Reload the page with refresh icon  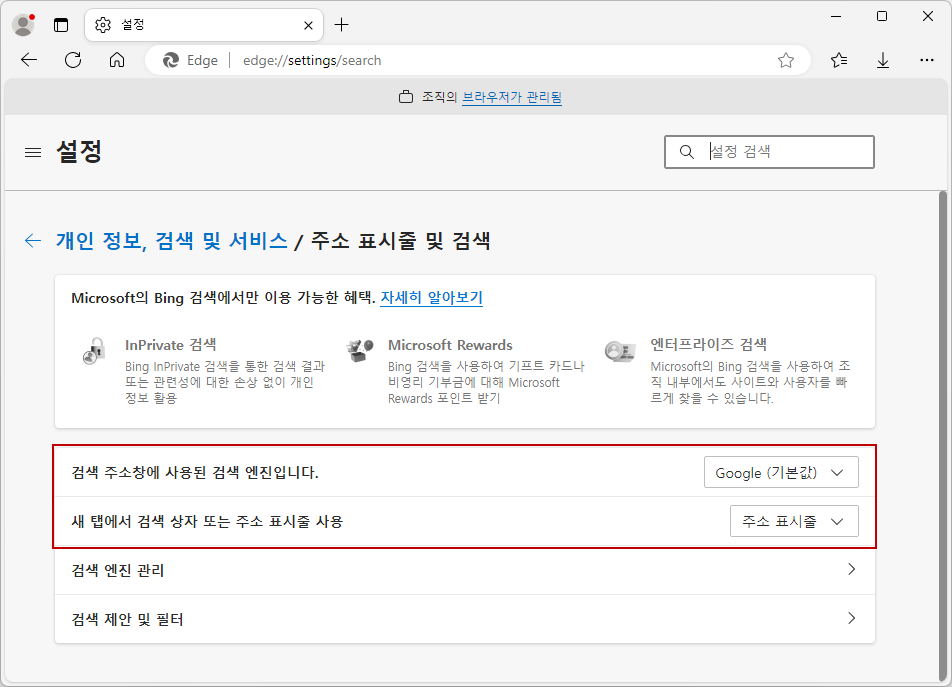tap(73, 60)
